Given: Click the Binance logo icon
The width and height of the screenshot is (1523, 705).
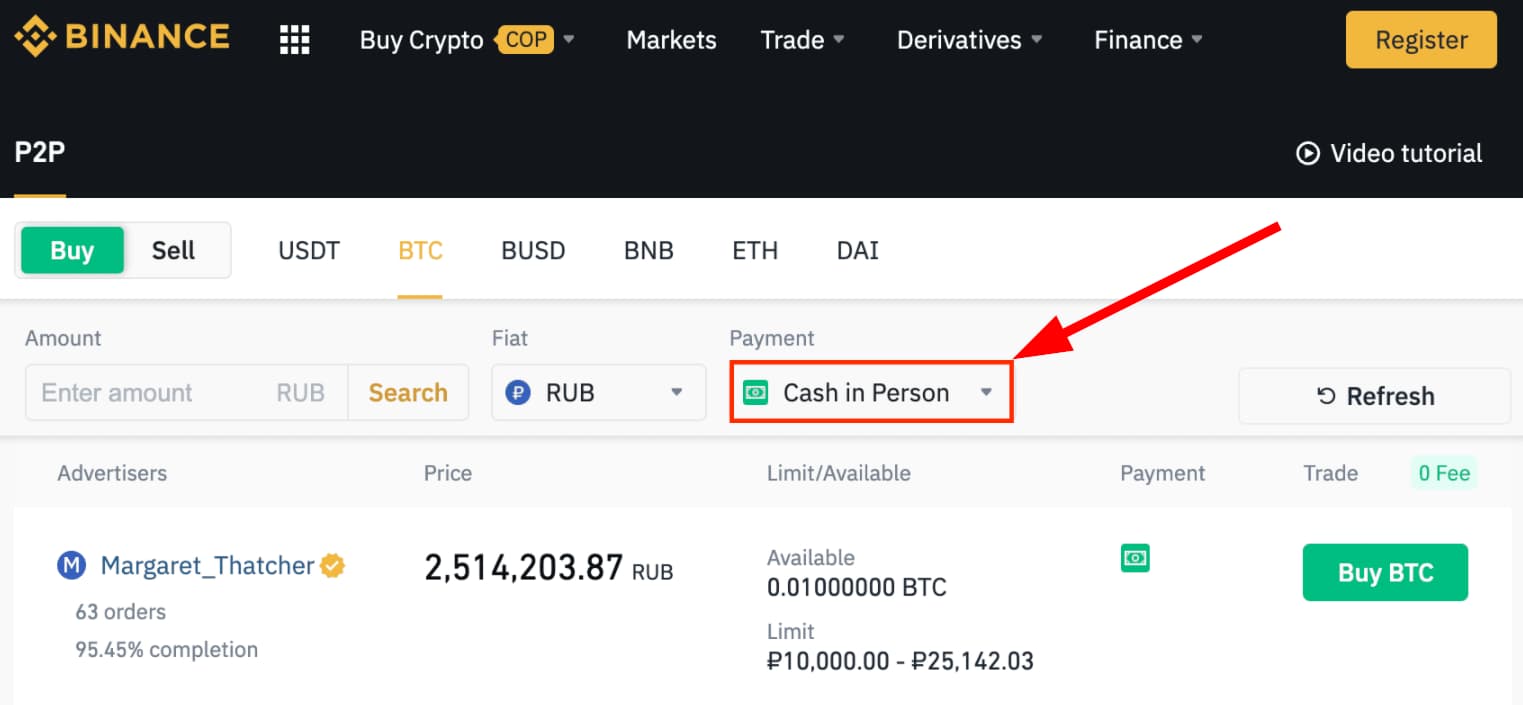Looking at the screenshot, I should (x=34, y=38).
